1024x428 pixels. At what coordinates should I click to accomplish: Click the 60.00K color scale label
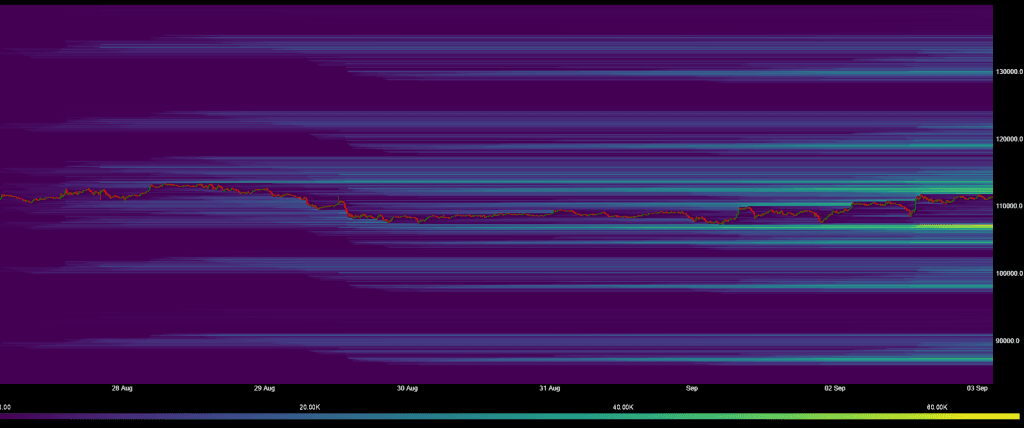938,407
